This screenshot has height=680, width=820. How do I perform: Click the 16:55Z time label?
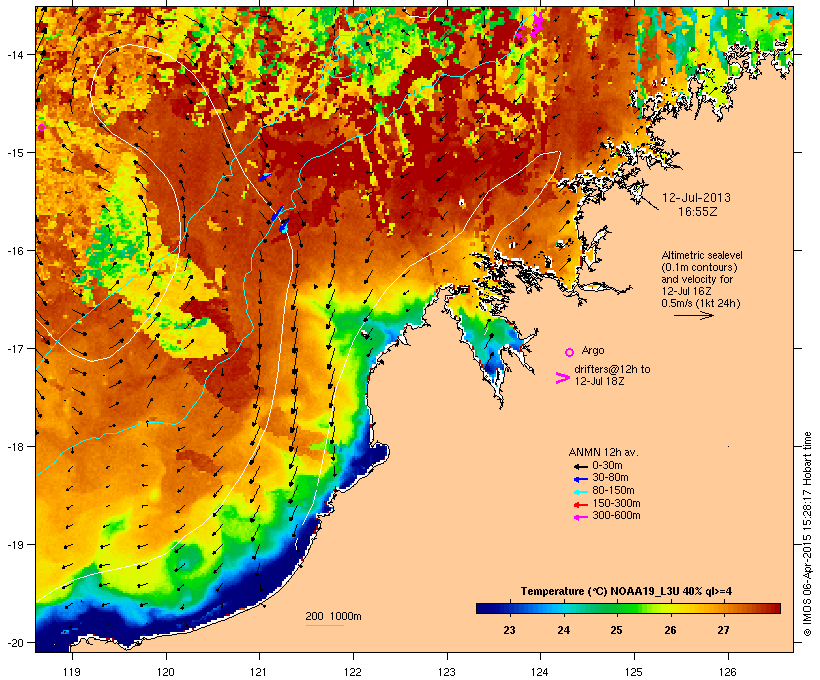[x=698, y=212]
